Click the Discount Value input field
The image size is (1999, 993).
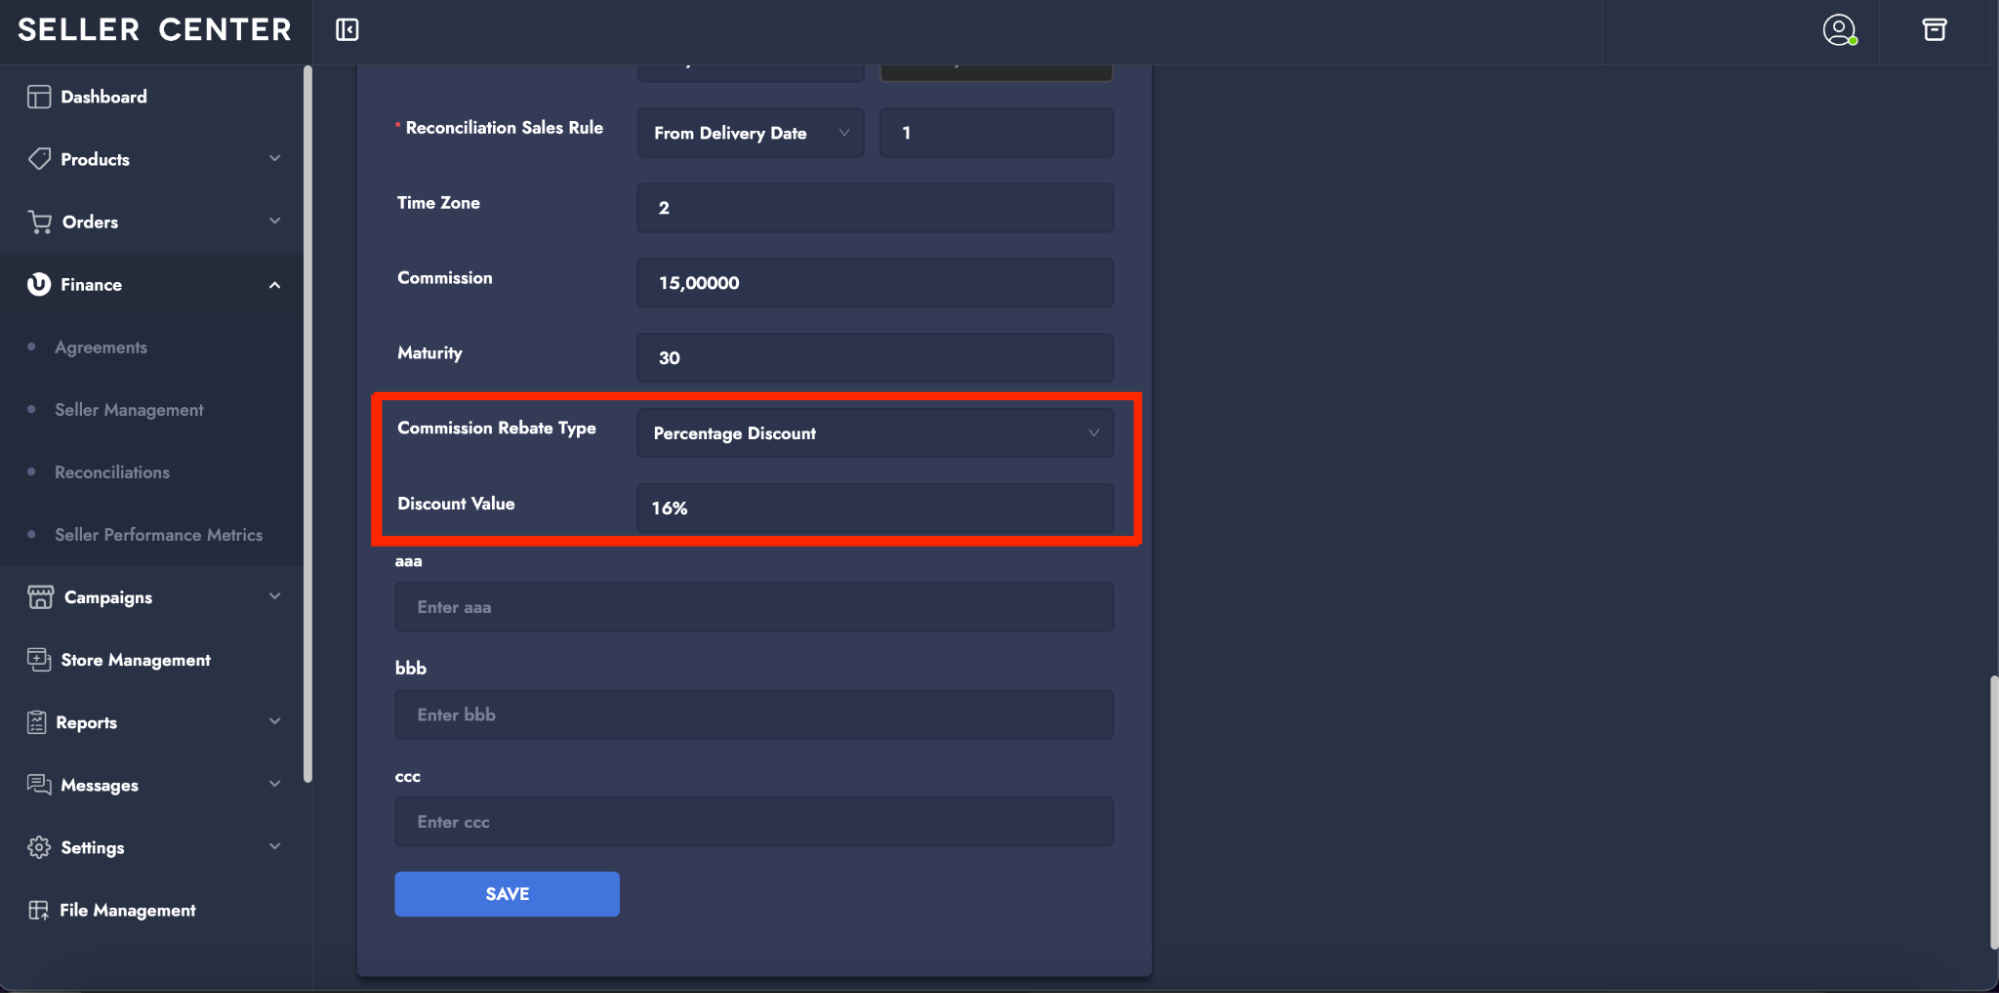(874, 508)
